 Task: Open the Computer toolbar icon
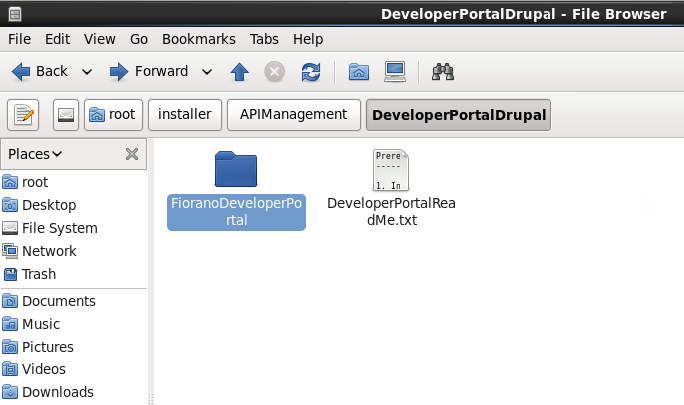pyautogui.click(x=395, y=72)
